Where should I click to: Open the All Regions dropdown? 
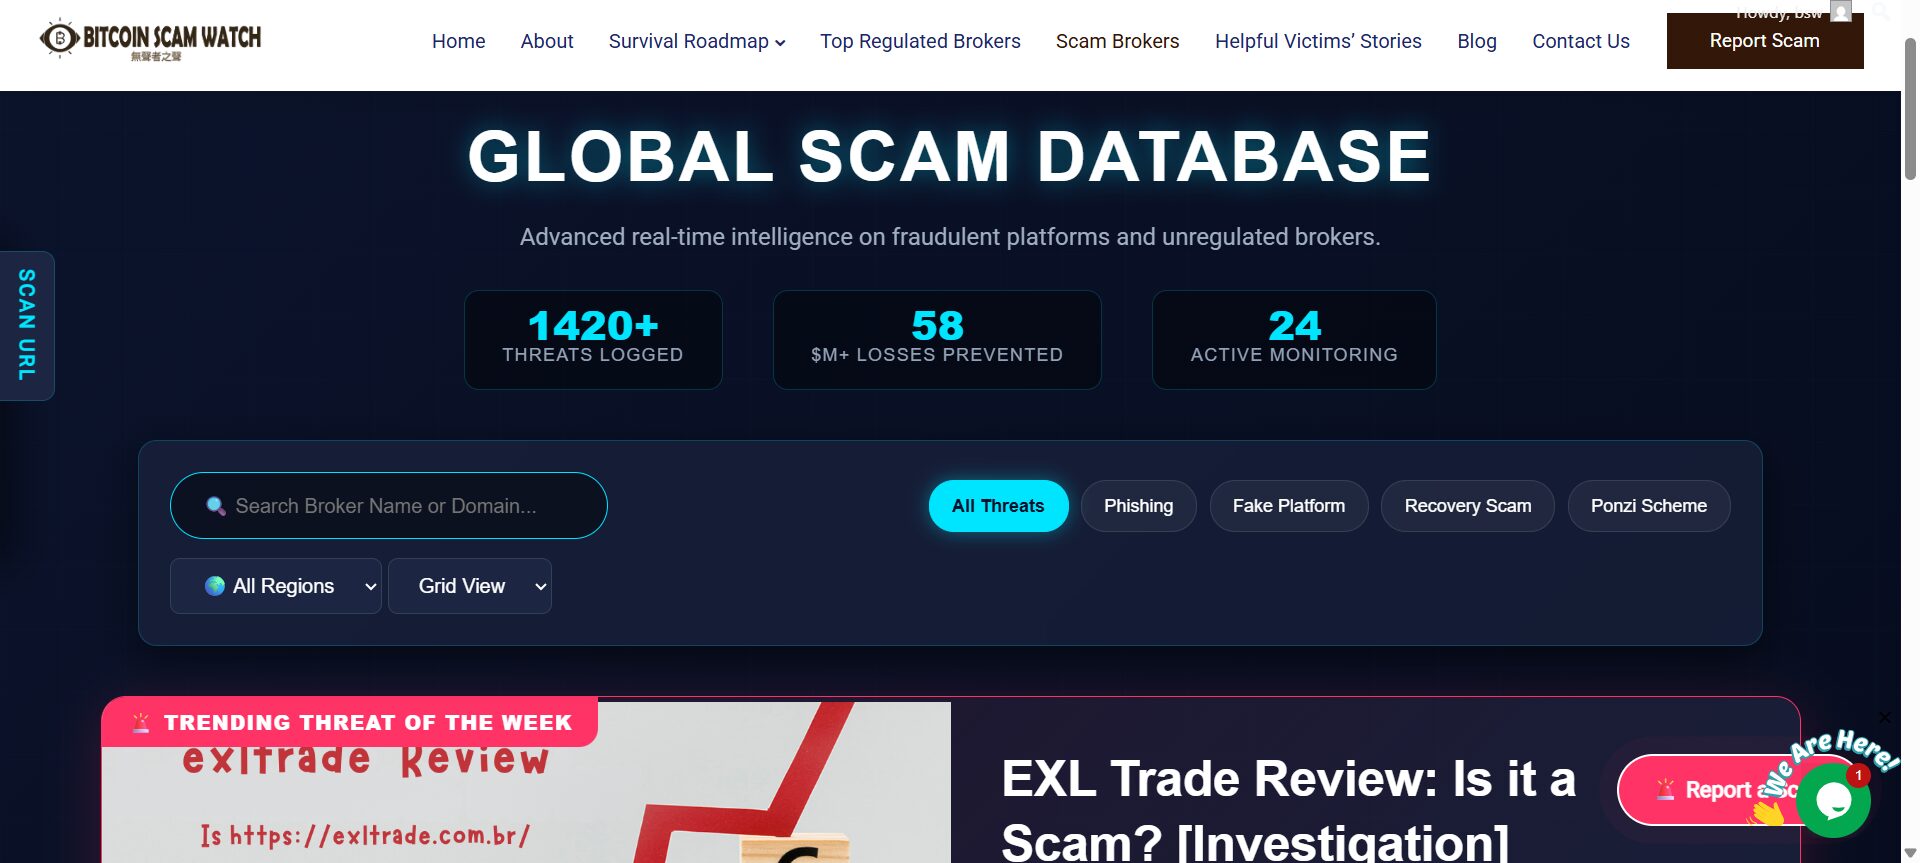[x=276, y=586]
